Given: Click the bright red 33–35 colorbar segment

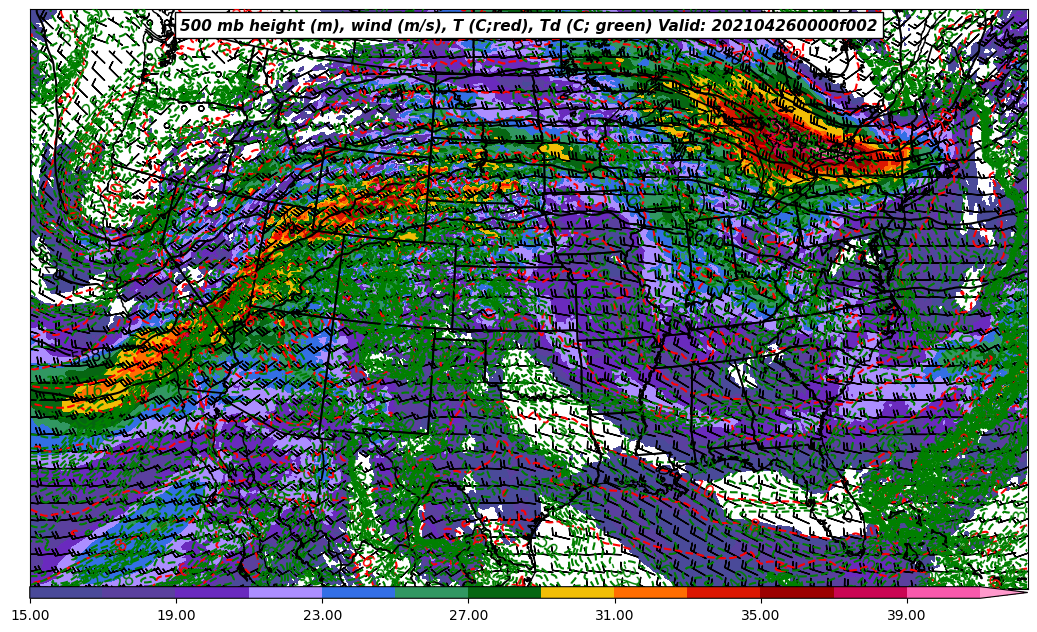Looking at the screenshot, I should click(723, 592).
